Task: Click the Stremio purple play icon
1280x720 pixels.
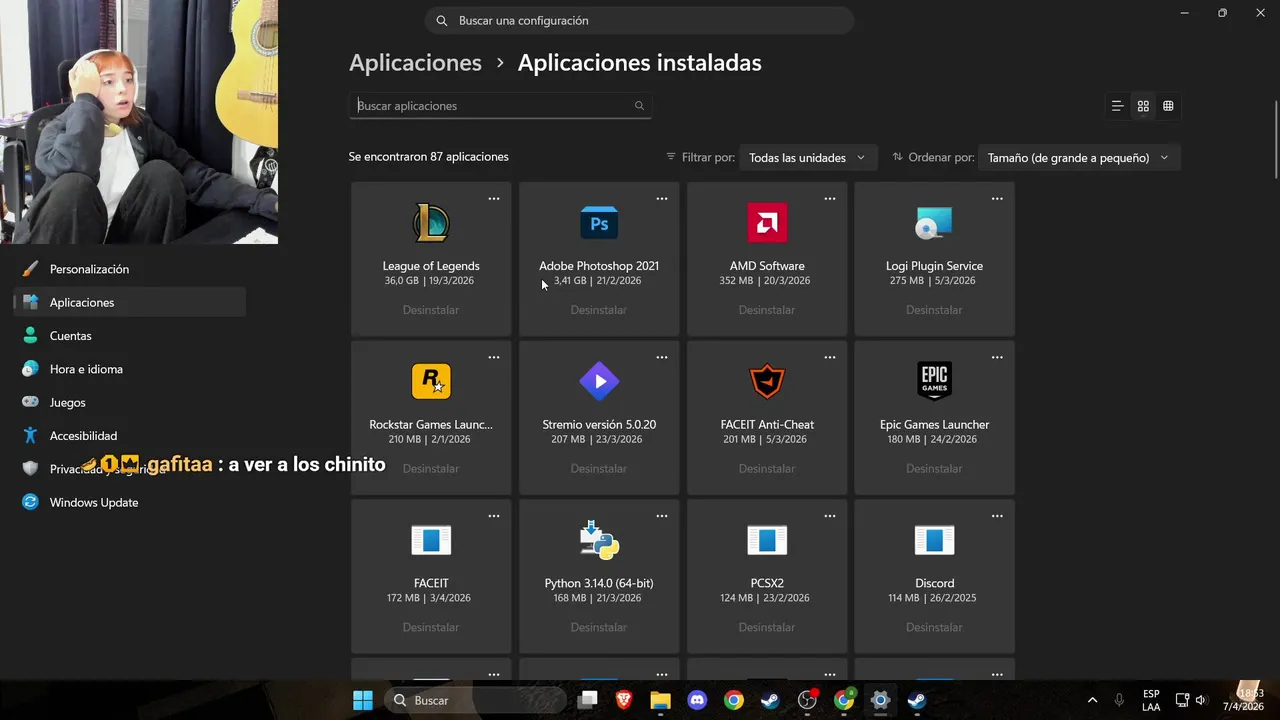Action: 599,381
